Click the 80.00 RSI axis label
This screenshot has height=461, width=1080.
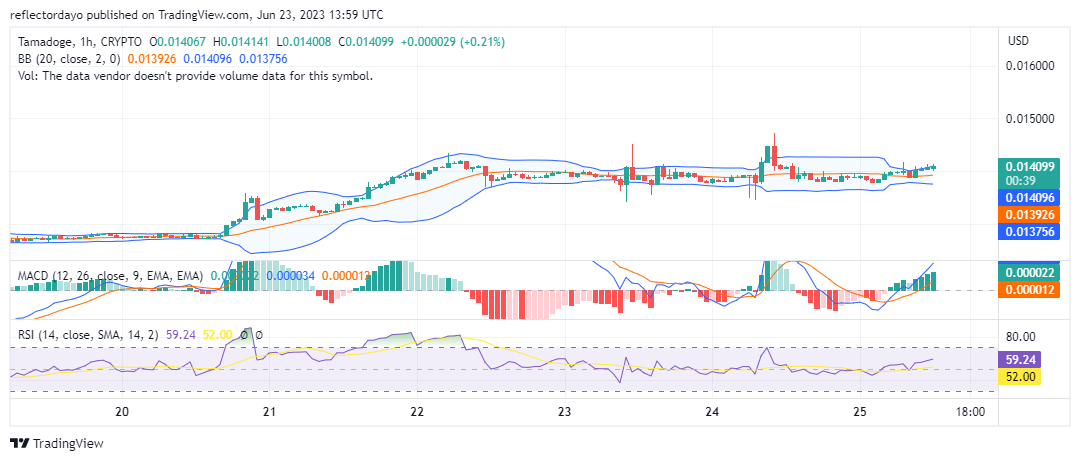[x=1020, y=337]
